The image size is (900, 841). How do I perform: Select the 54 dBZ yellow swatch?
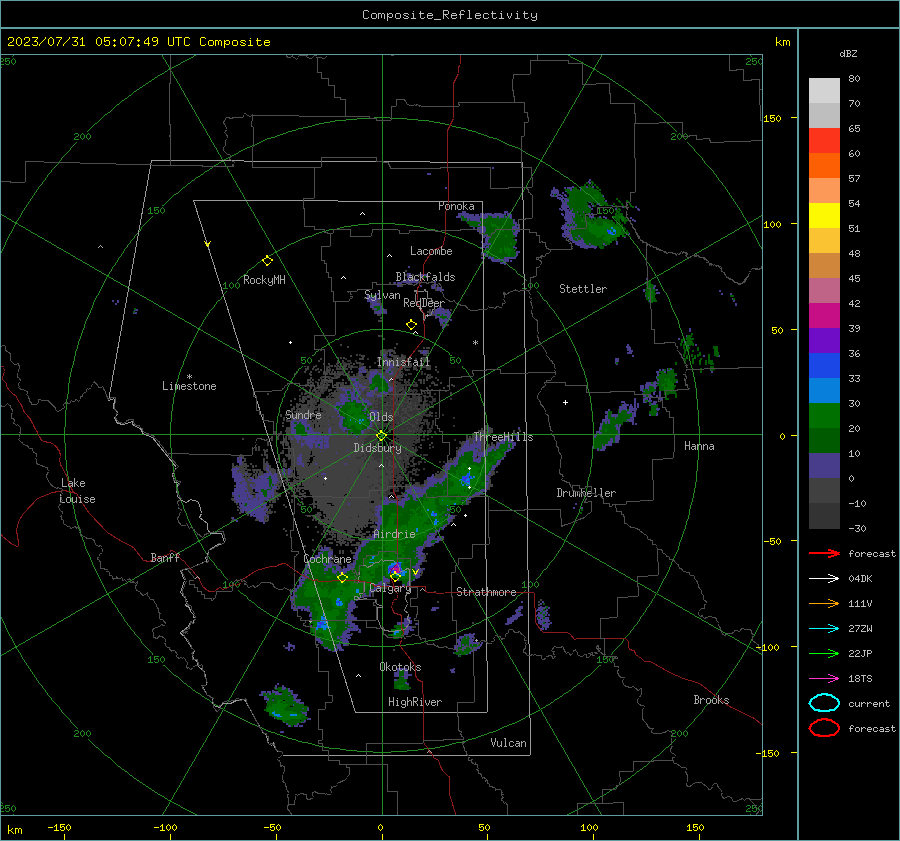point(824,215)
